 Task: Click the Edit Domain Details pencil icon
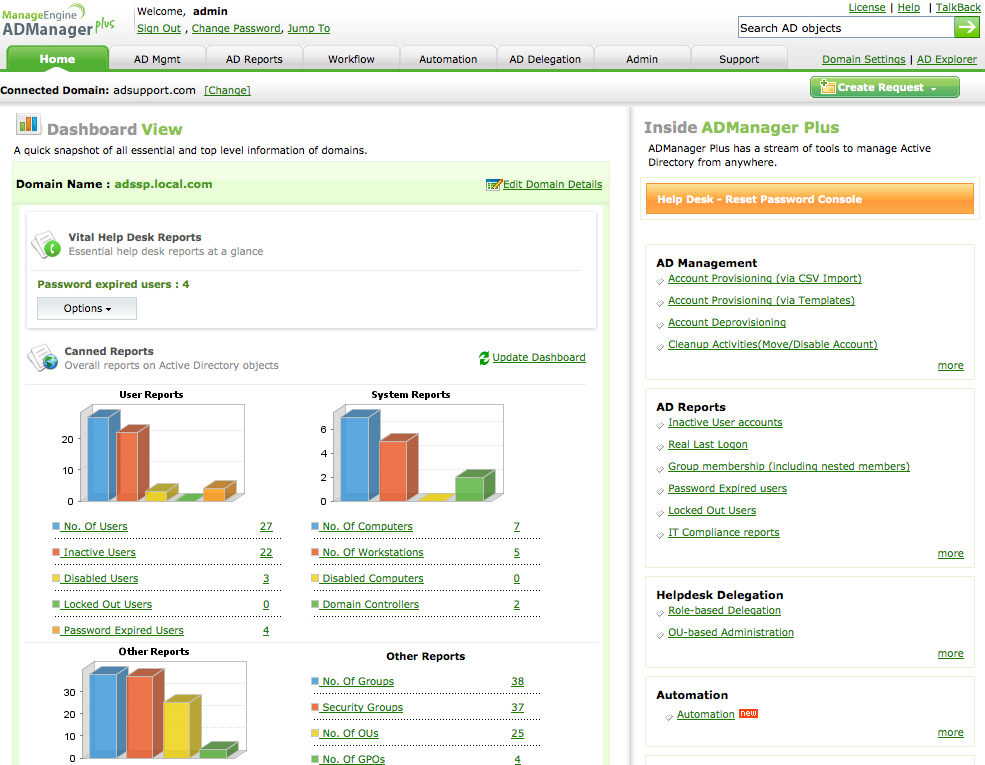click(494, 185)
